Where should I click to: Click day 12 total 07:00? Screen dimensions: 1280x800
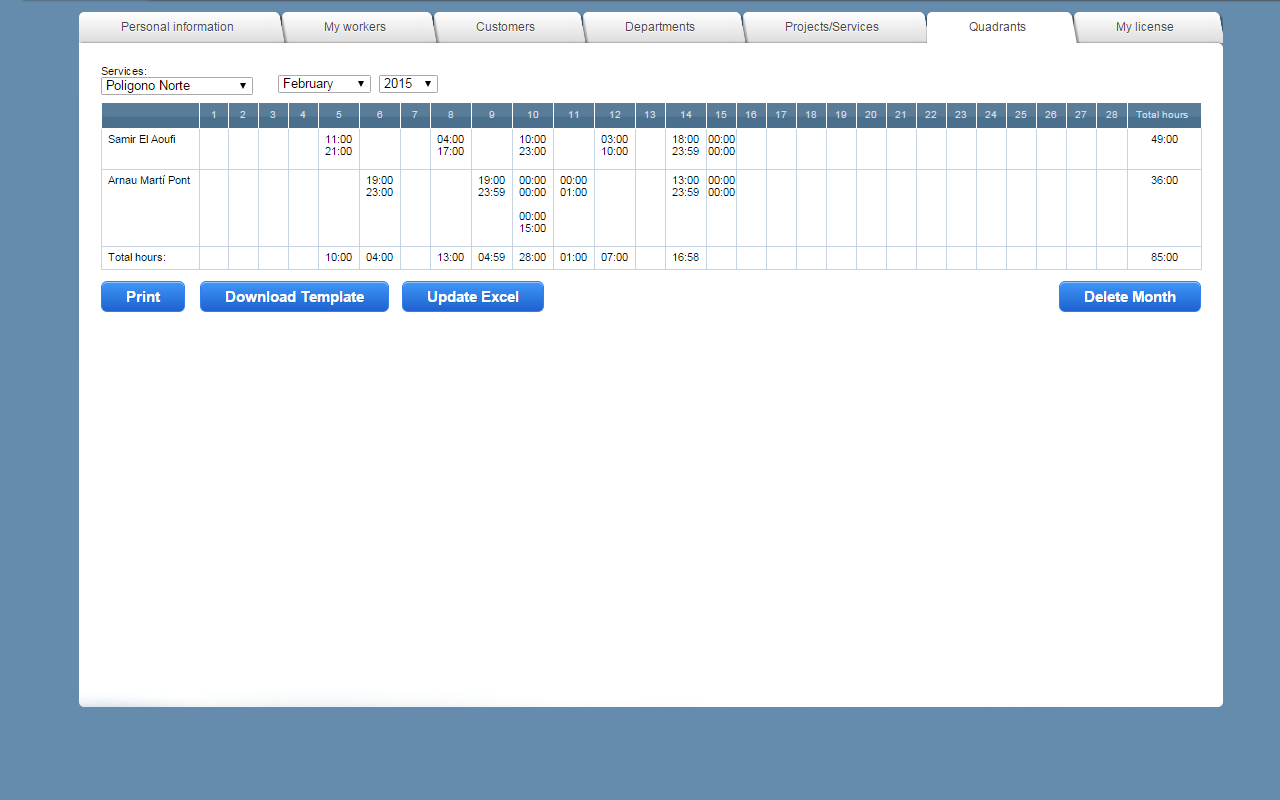pos(615,257)
